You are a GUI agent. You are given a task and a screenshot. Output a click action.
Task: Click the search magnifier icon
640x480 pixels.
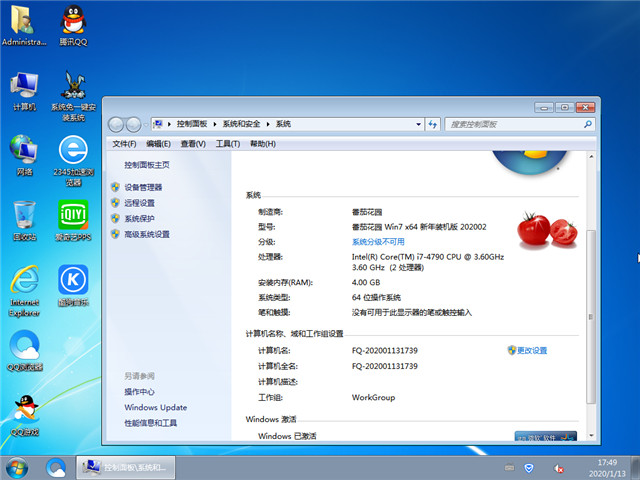pyautogui.click(x=588, y=124)
